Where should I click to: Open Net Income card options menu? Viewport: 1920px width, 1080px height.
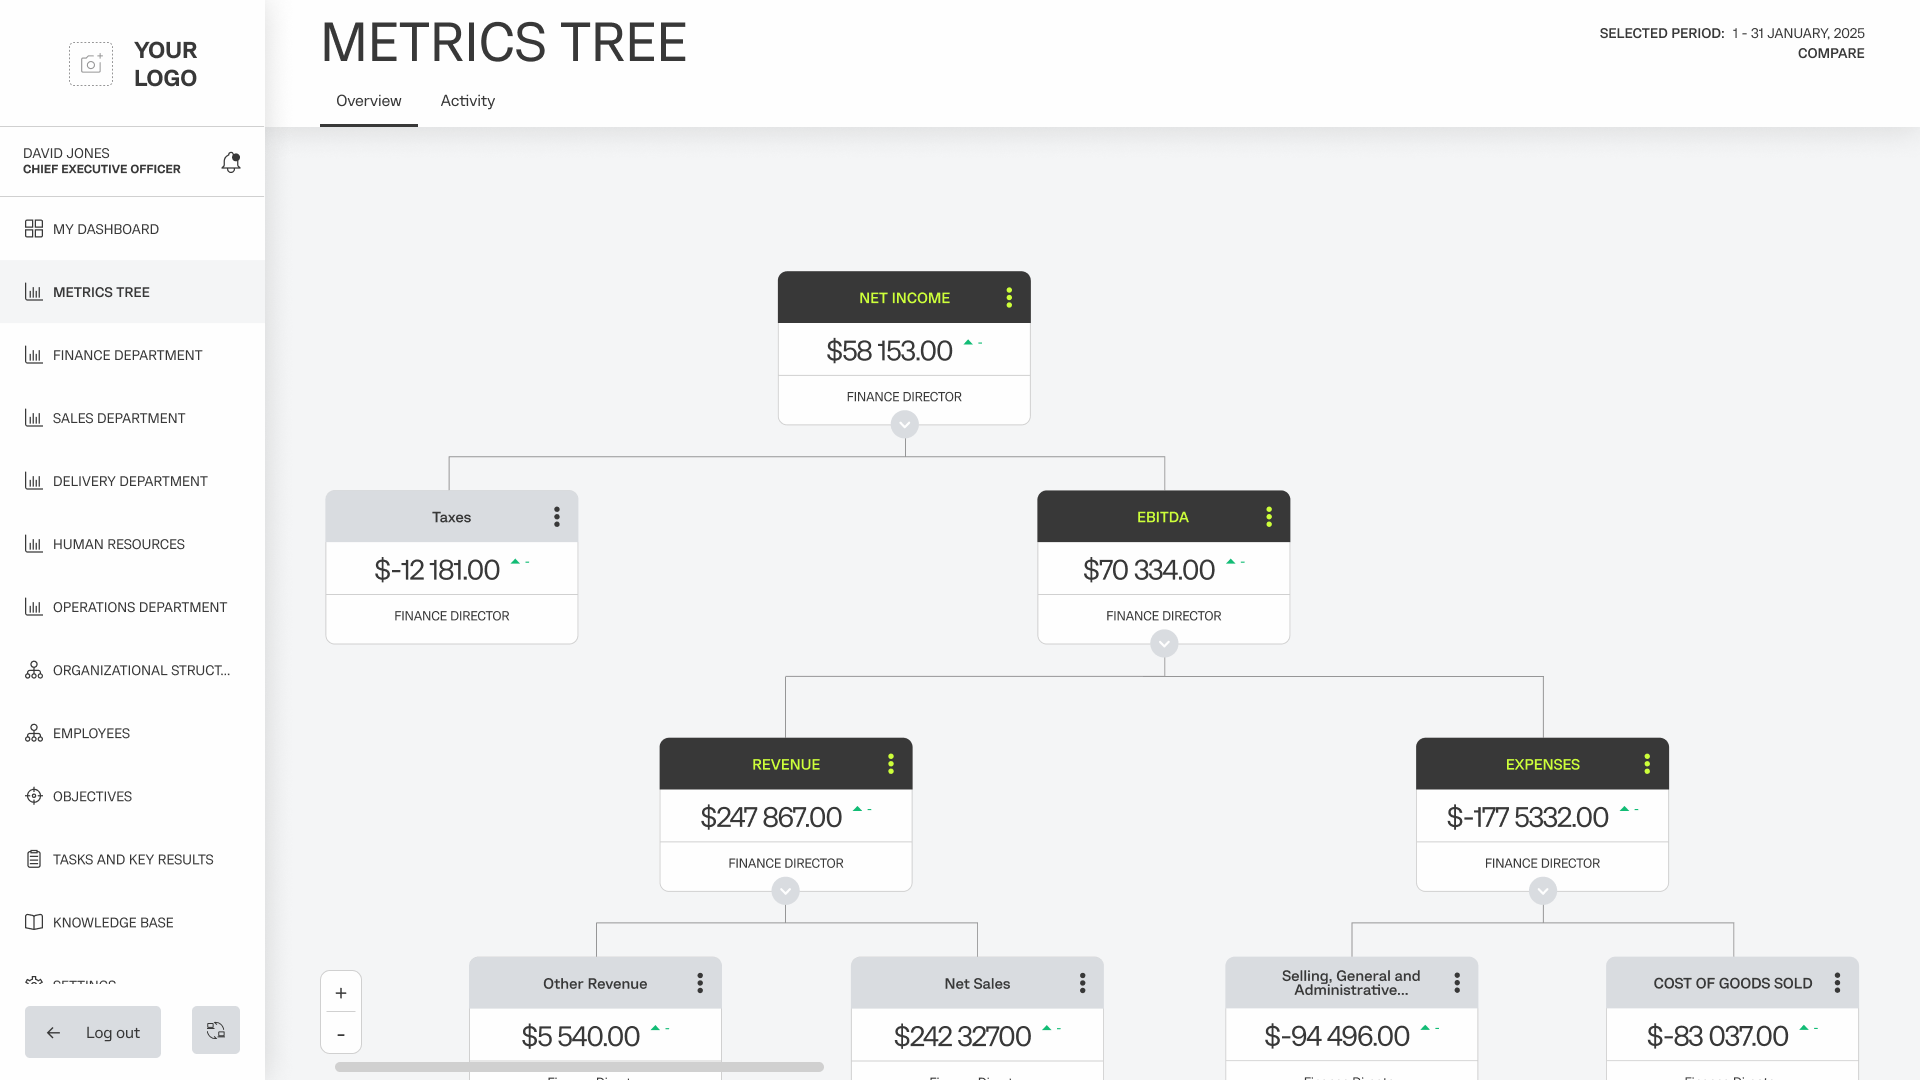click(x=1009, y=298)
